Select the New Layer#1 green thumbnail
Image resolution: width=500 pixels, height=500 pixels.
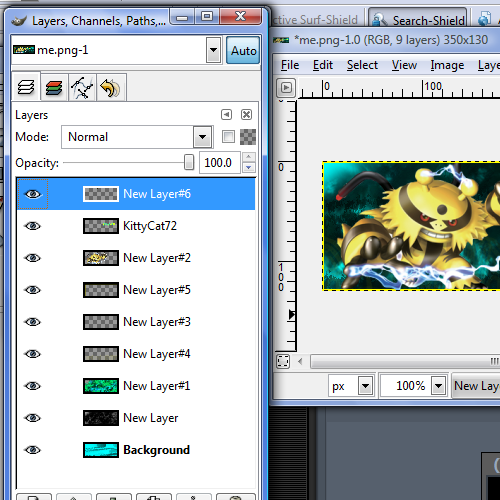101,386
